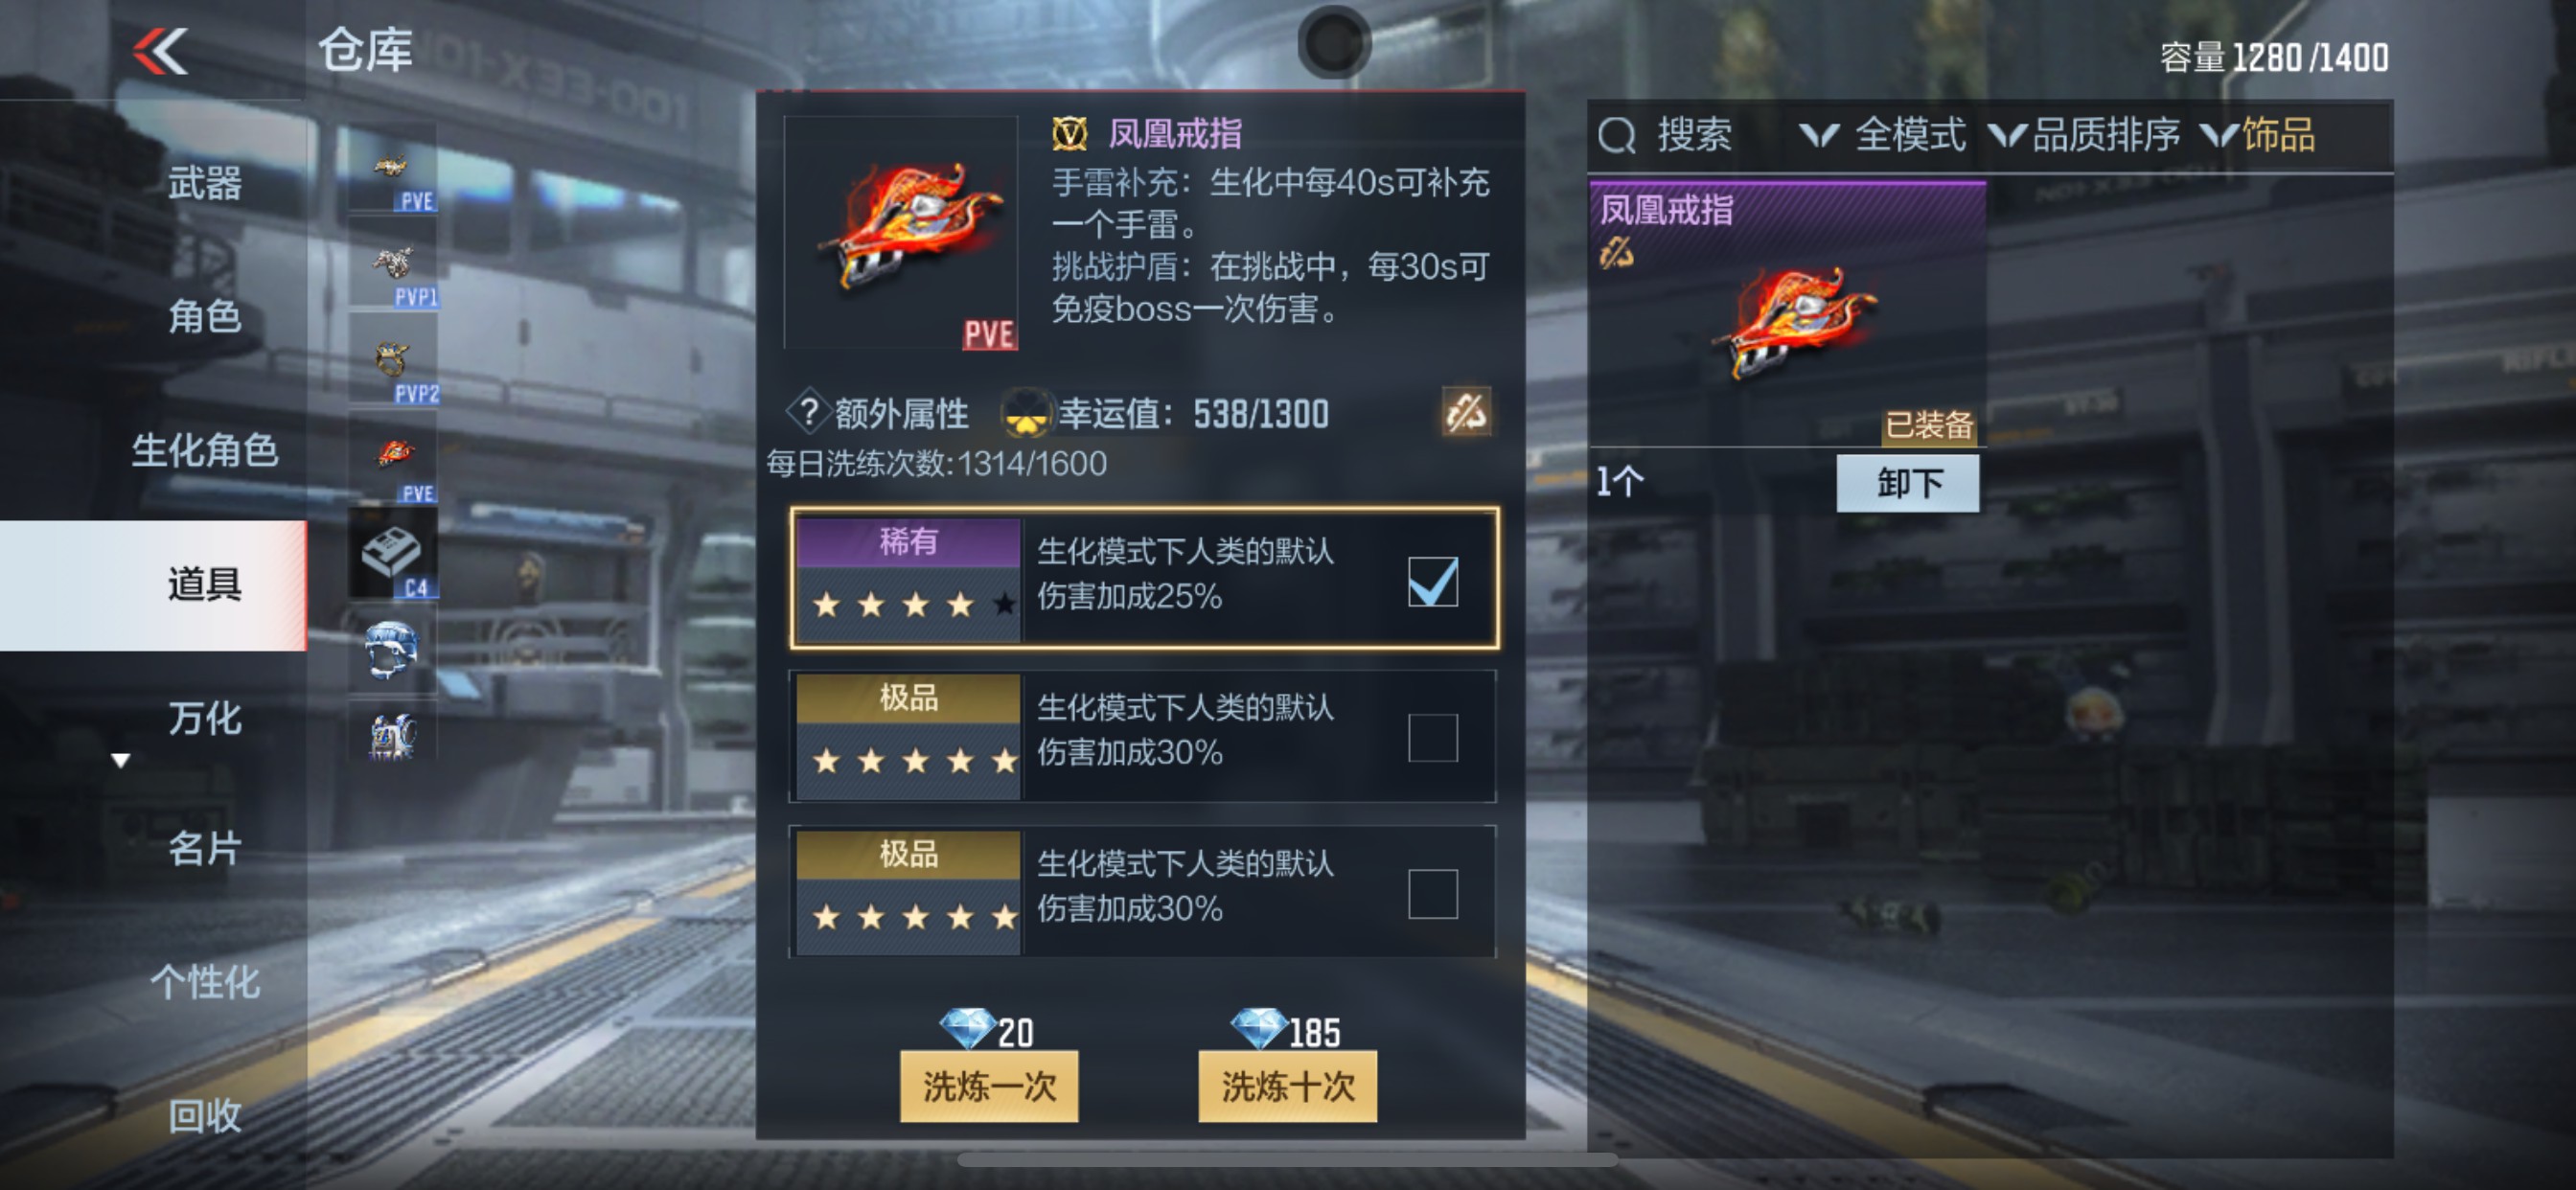This screenshot has height=1190, width=2576.
Task: Open the 饰品 category dropdown
Action: pyautogui.click(x=2258, y=135)
